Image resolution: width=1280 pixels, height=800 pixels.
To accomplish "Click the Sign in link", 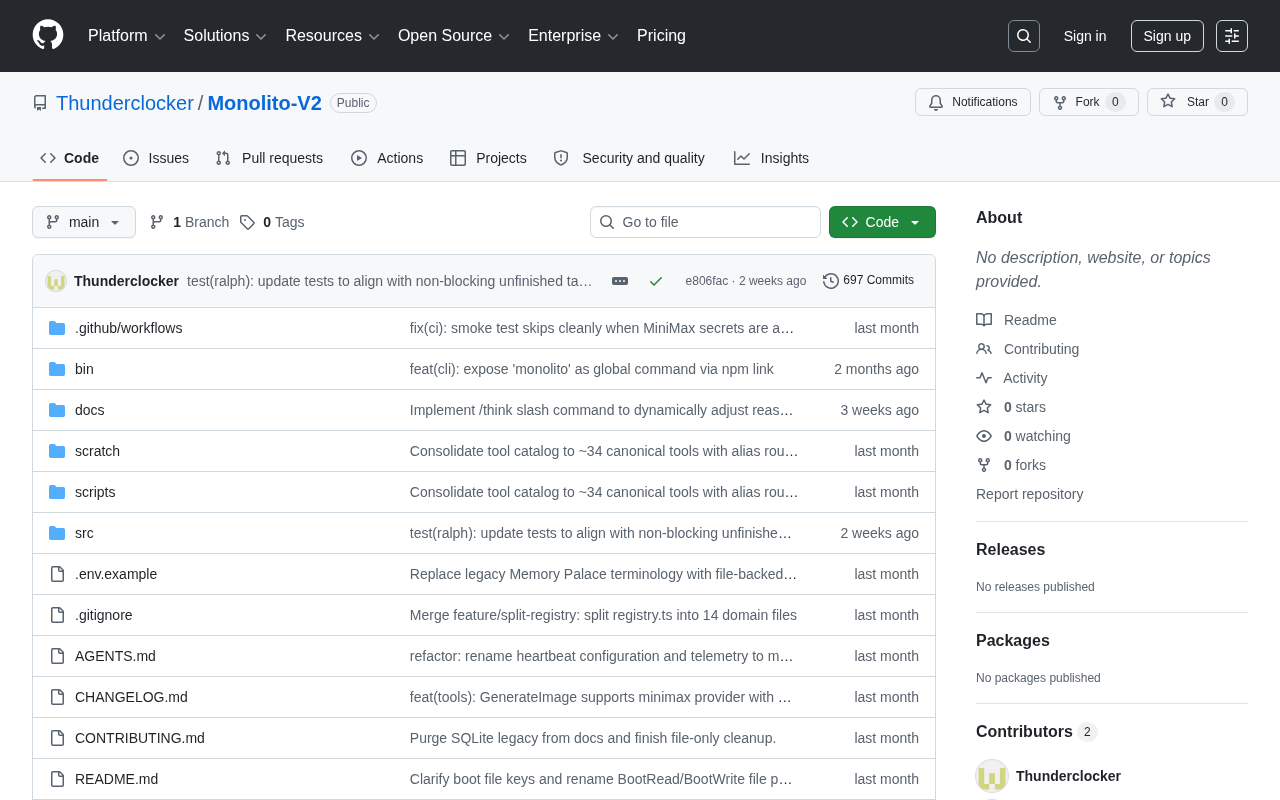I will coord(1085,36).
